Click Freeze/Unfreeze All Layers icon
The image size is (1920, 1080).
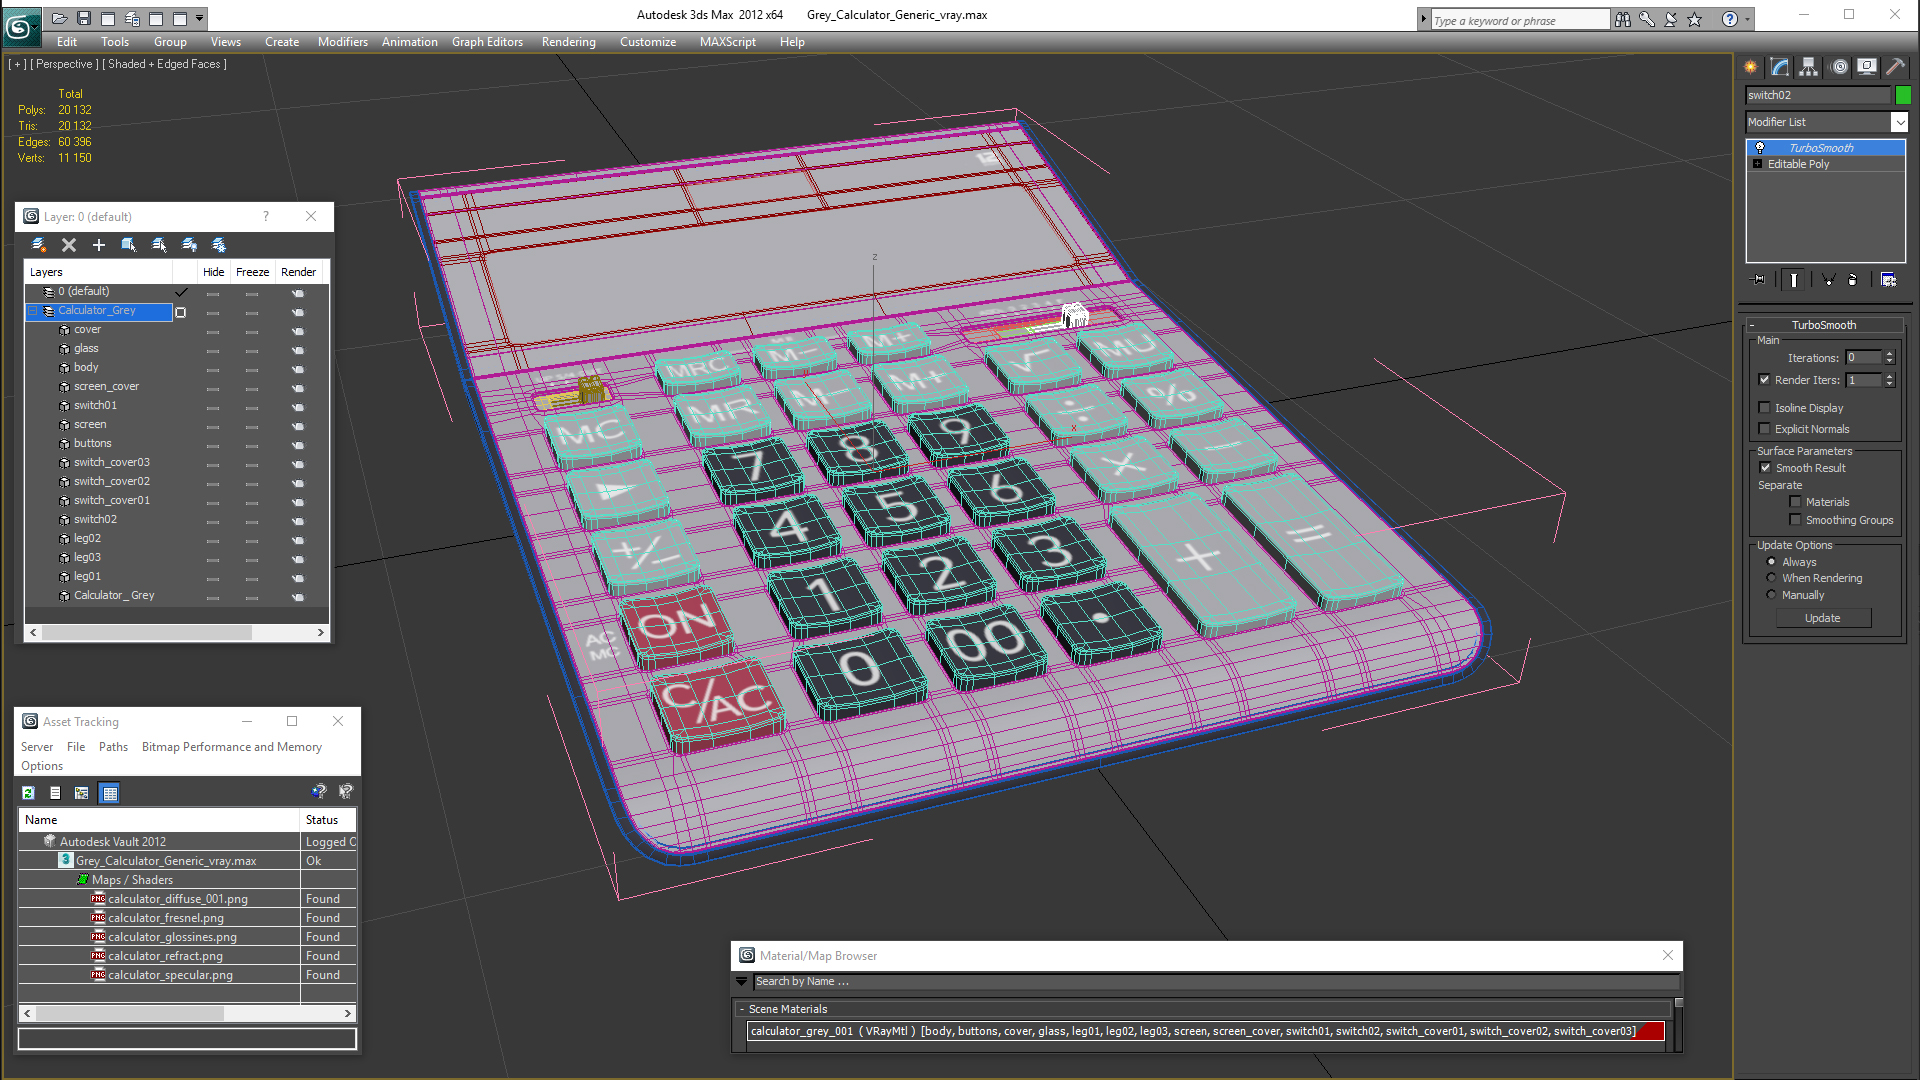coord(219,245)
